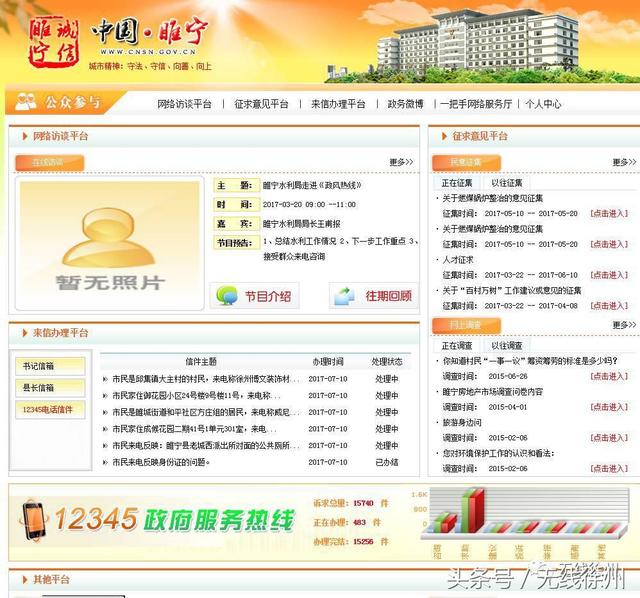Open letter about 御花园小区24号楼
The width and height of the screenshot is (640, 598).
(x=196, y=396)
